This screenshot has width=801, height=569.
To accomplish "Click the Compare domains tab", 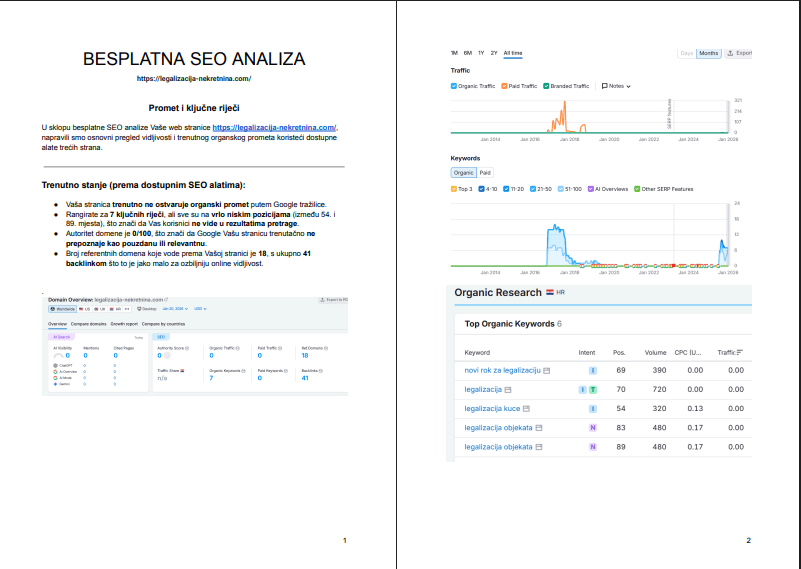I will [x=88, y=324].
